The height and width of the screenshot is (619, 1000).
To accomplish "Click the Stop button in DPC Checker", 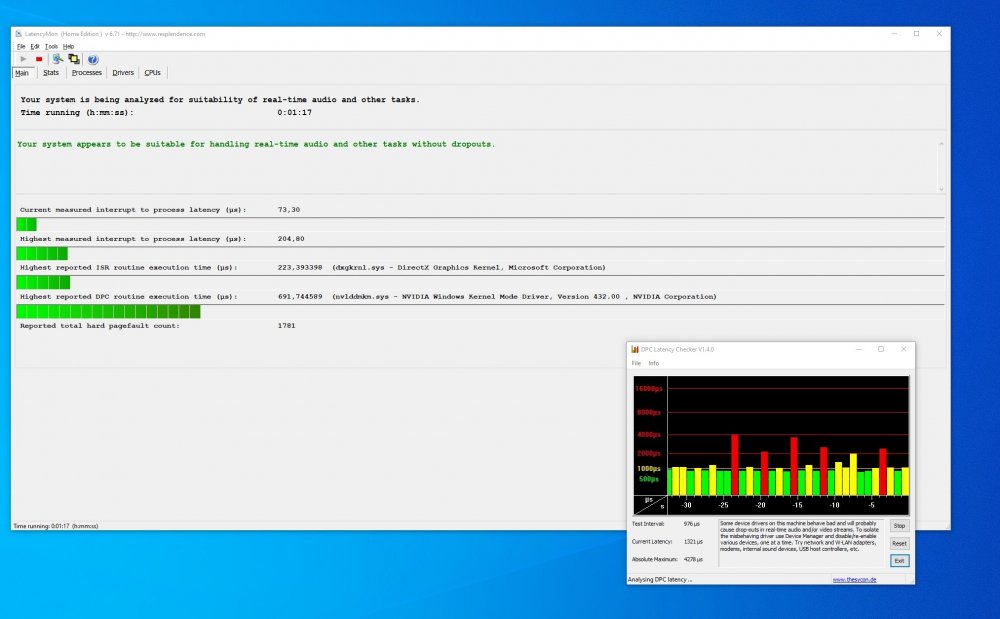I will click(899, 526).
